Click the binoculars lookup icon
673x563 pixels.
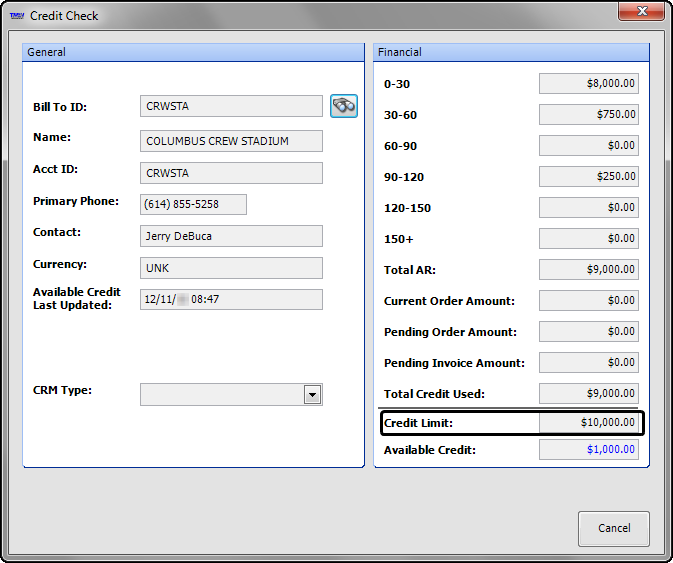point(344,106)
